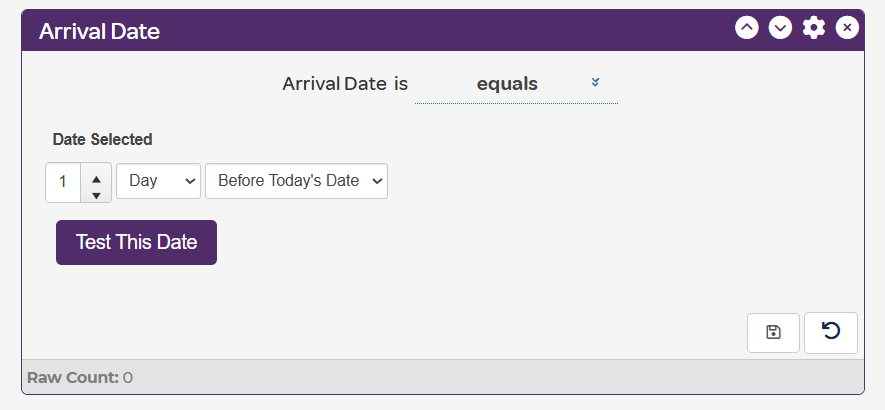Click the Arrival Date panel title
Viewport: 885px width, 410px height.
coord(99,32)
